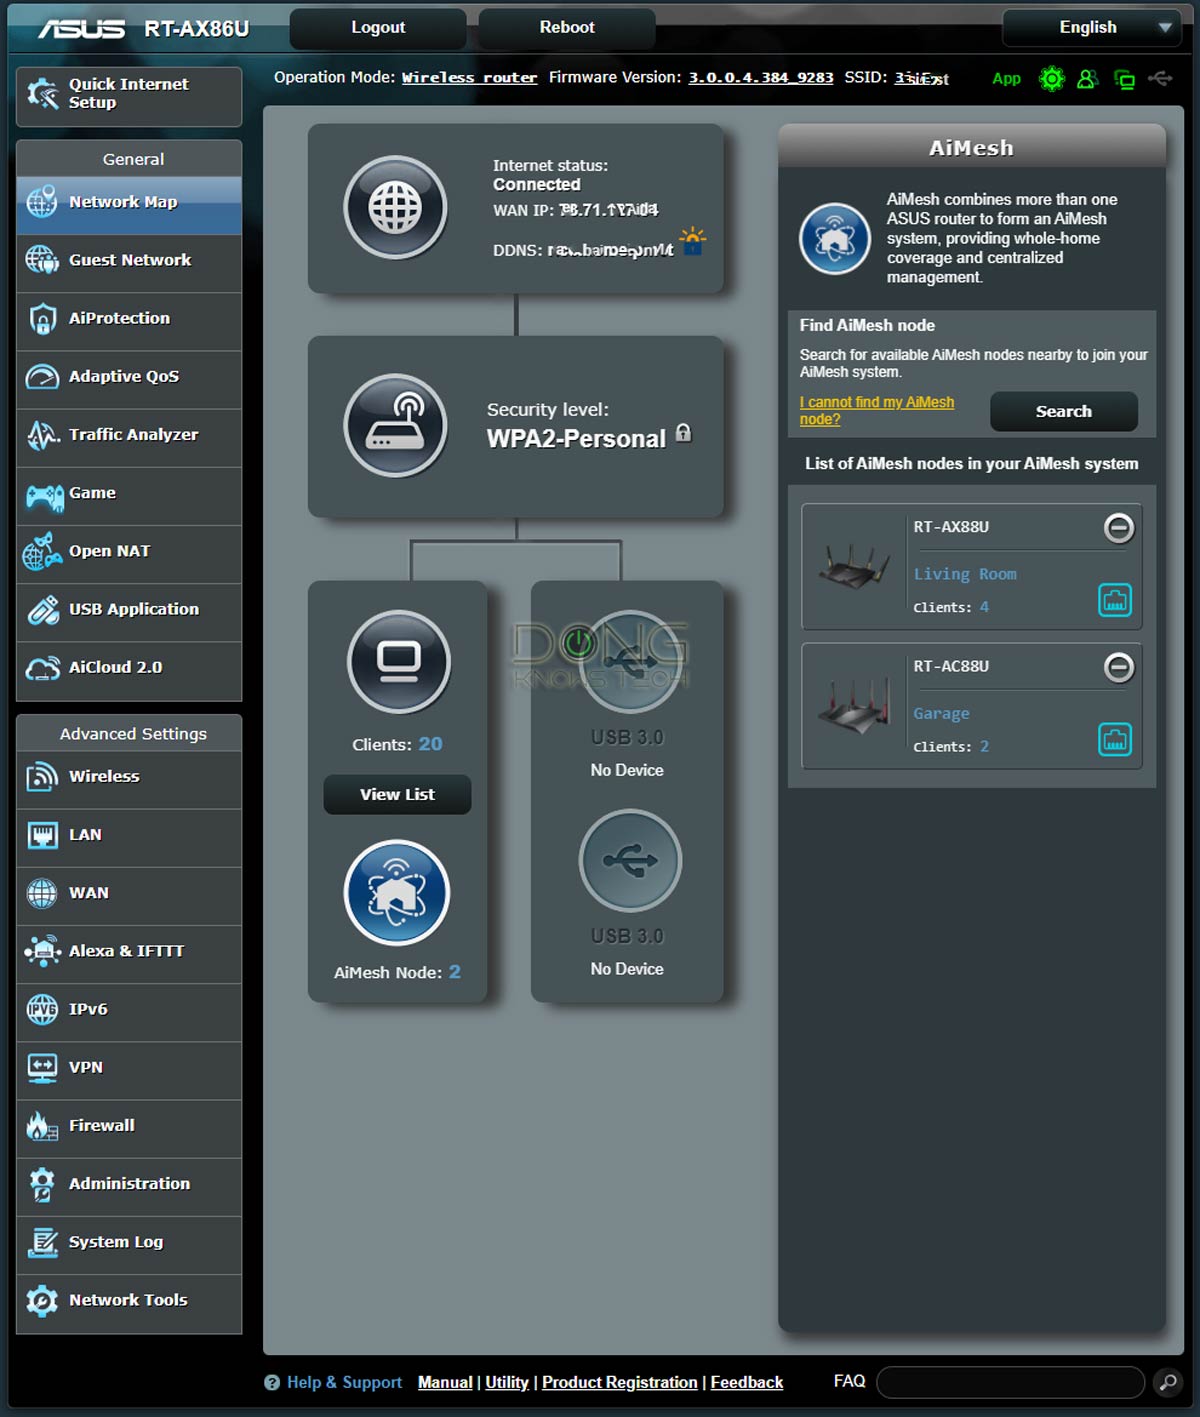Click Search to find AiMesh nodes
The width and height of the screenshot is (1200, 1417).
(x=1063, y=411)
